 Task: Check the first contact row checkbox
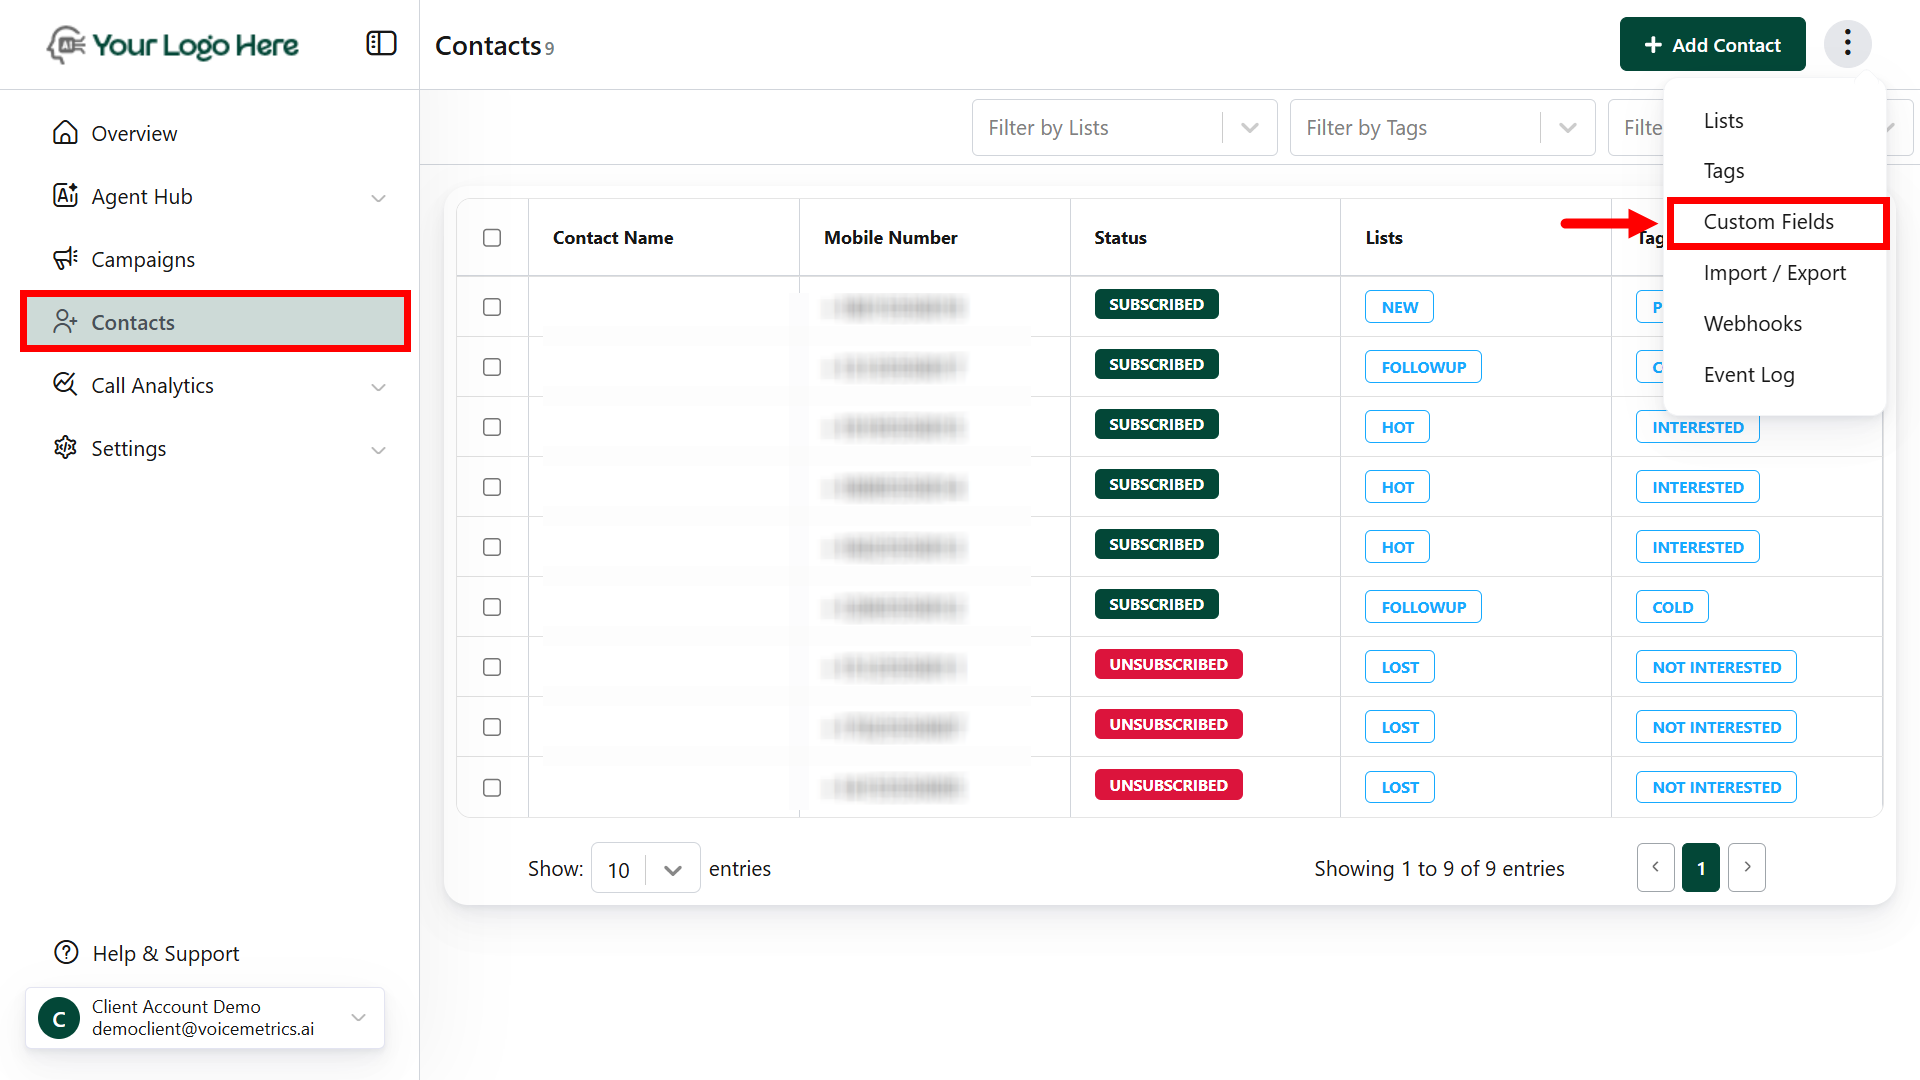tap(492, 307)
